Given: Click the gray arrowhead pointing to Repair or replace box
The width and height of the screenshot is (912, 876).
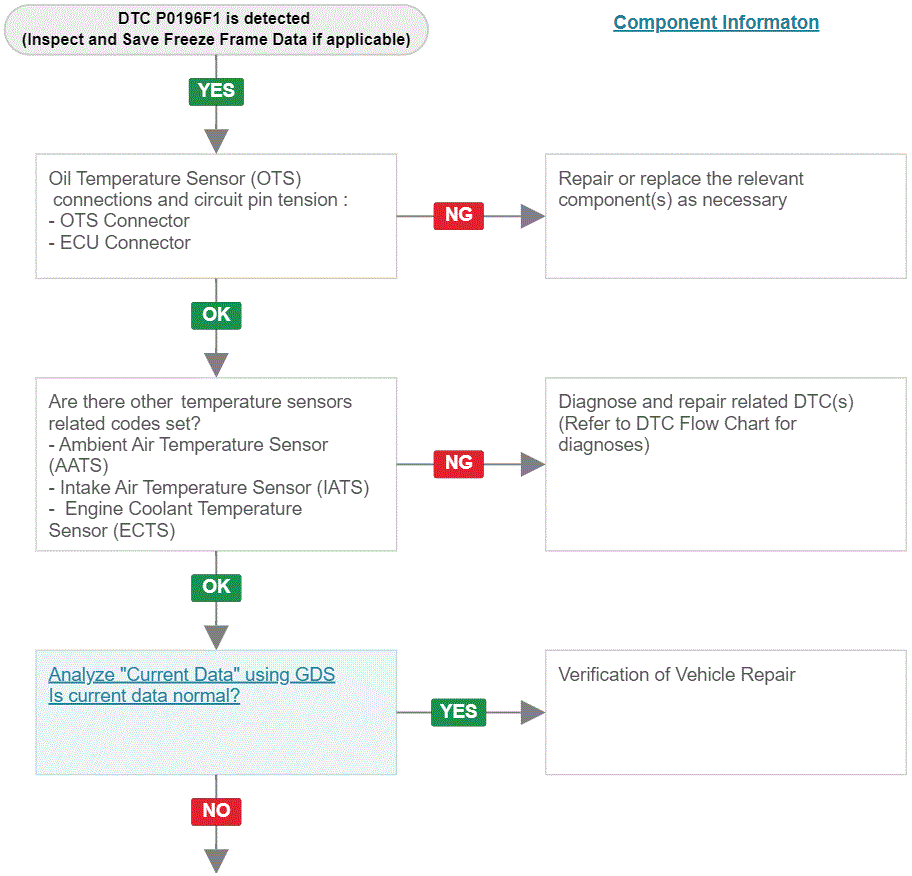Looking at the screenshot, I should 532,216.
